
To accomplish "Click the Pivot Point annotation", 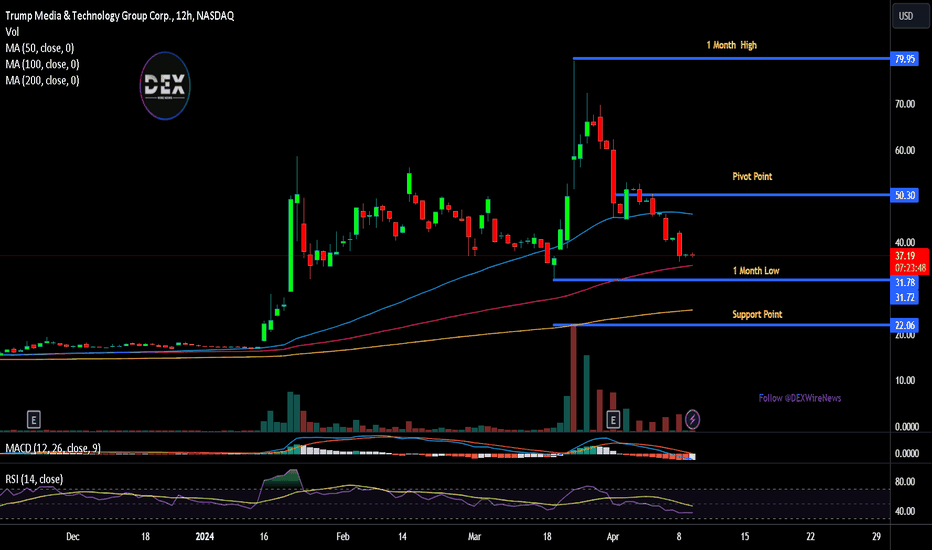I will tap(752, 177).
